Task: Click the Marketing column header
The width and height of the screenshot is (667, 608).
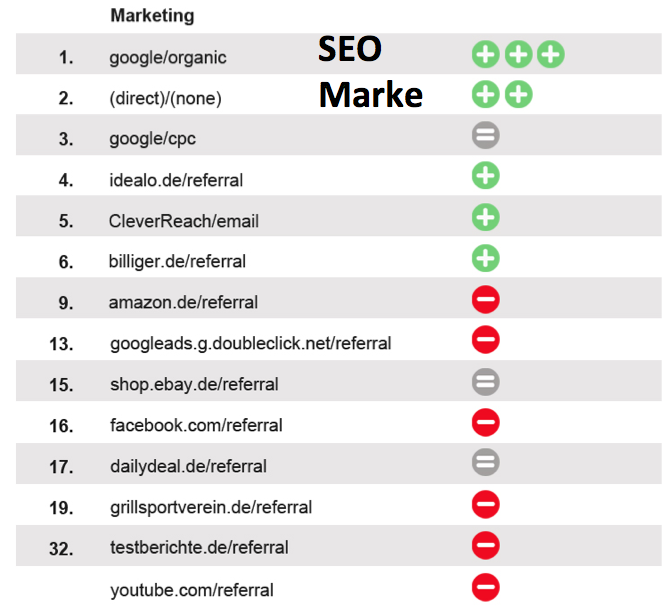Action: pyautogui.click(x=152, y=16)
